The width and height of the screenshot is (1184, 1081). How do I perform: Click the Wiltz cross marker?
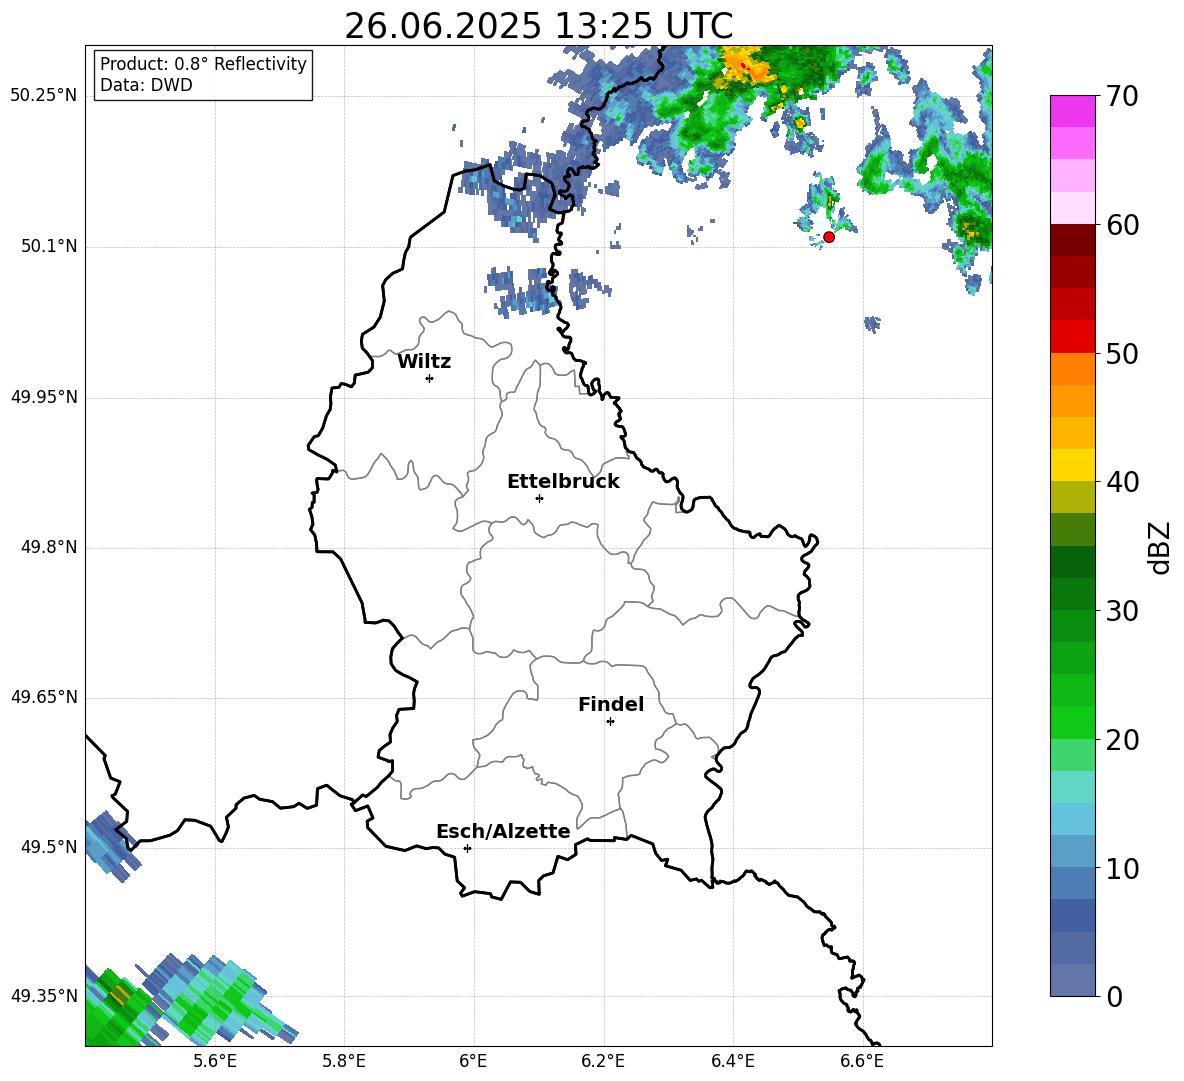point(430,378)
